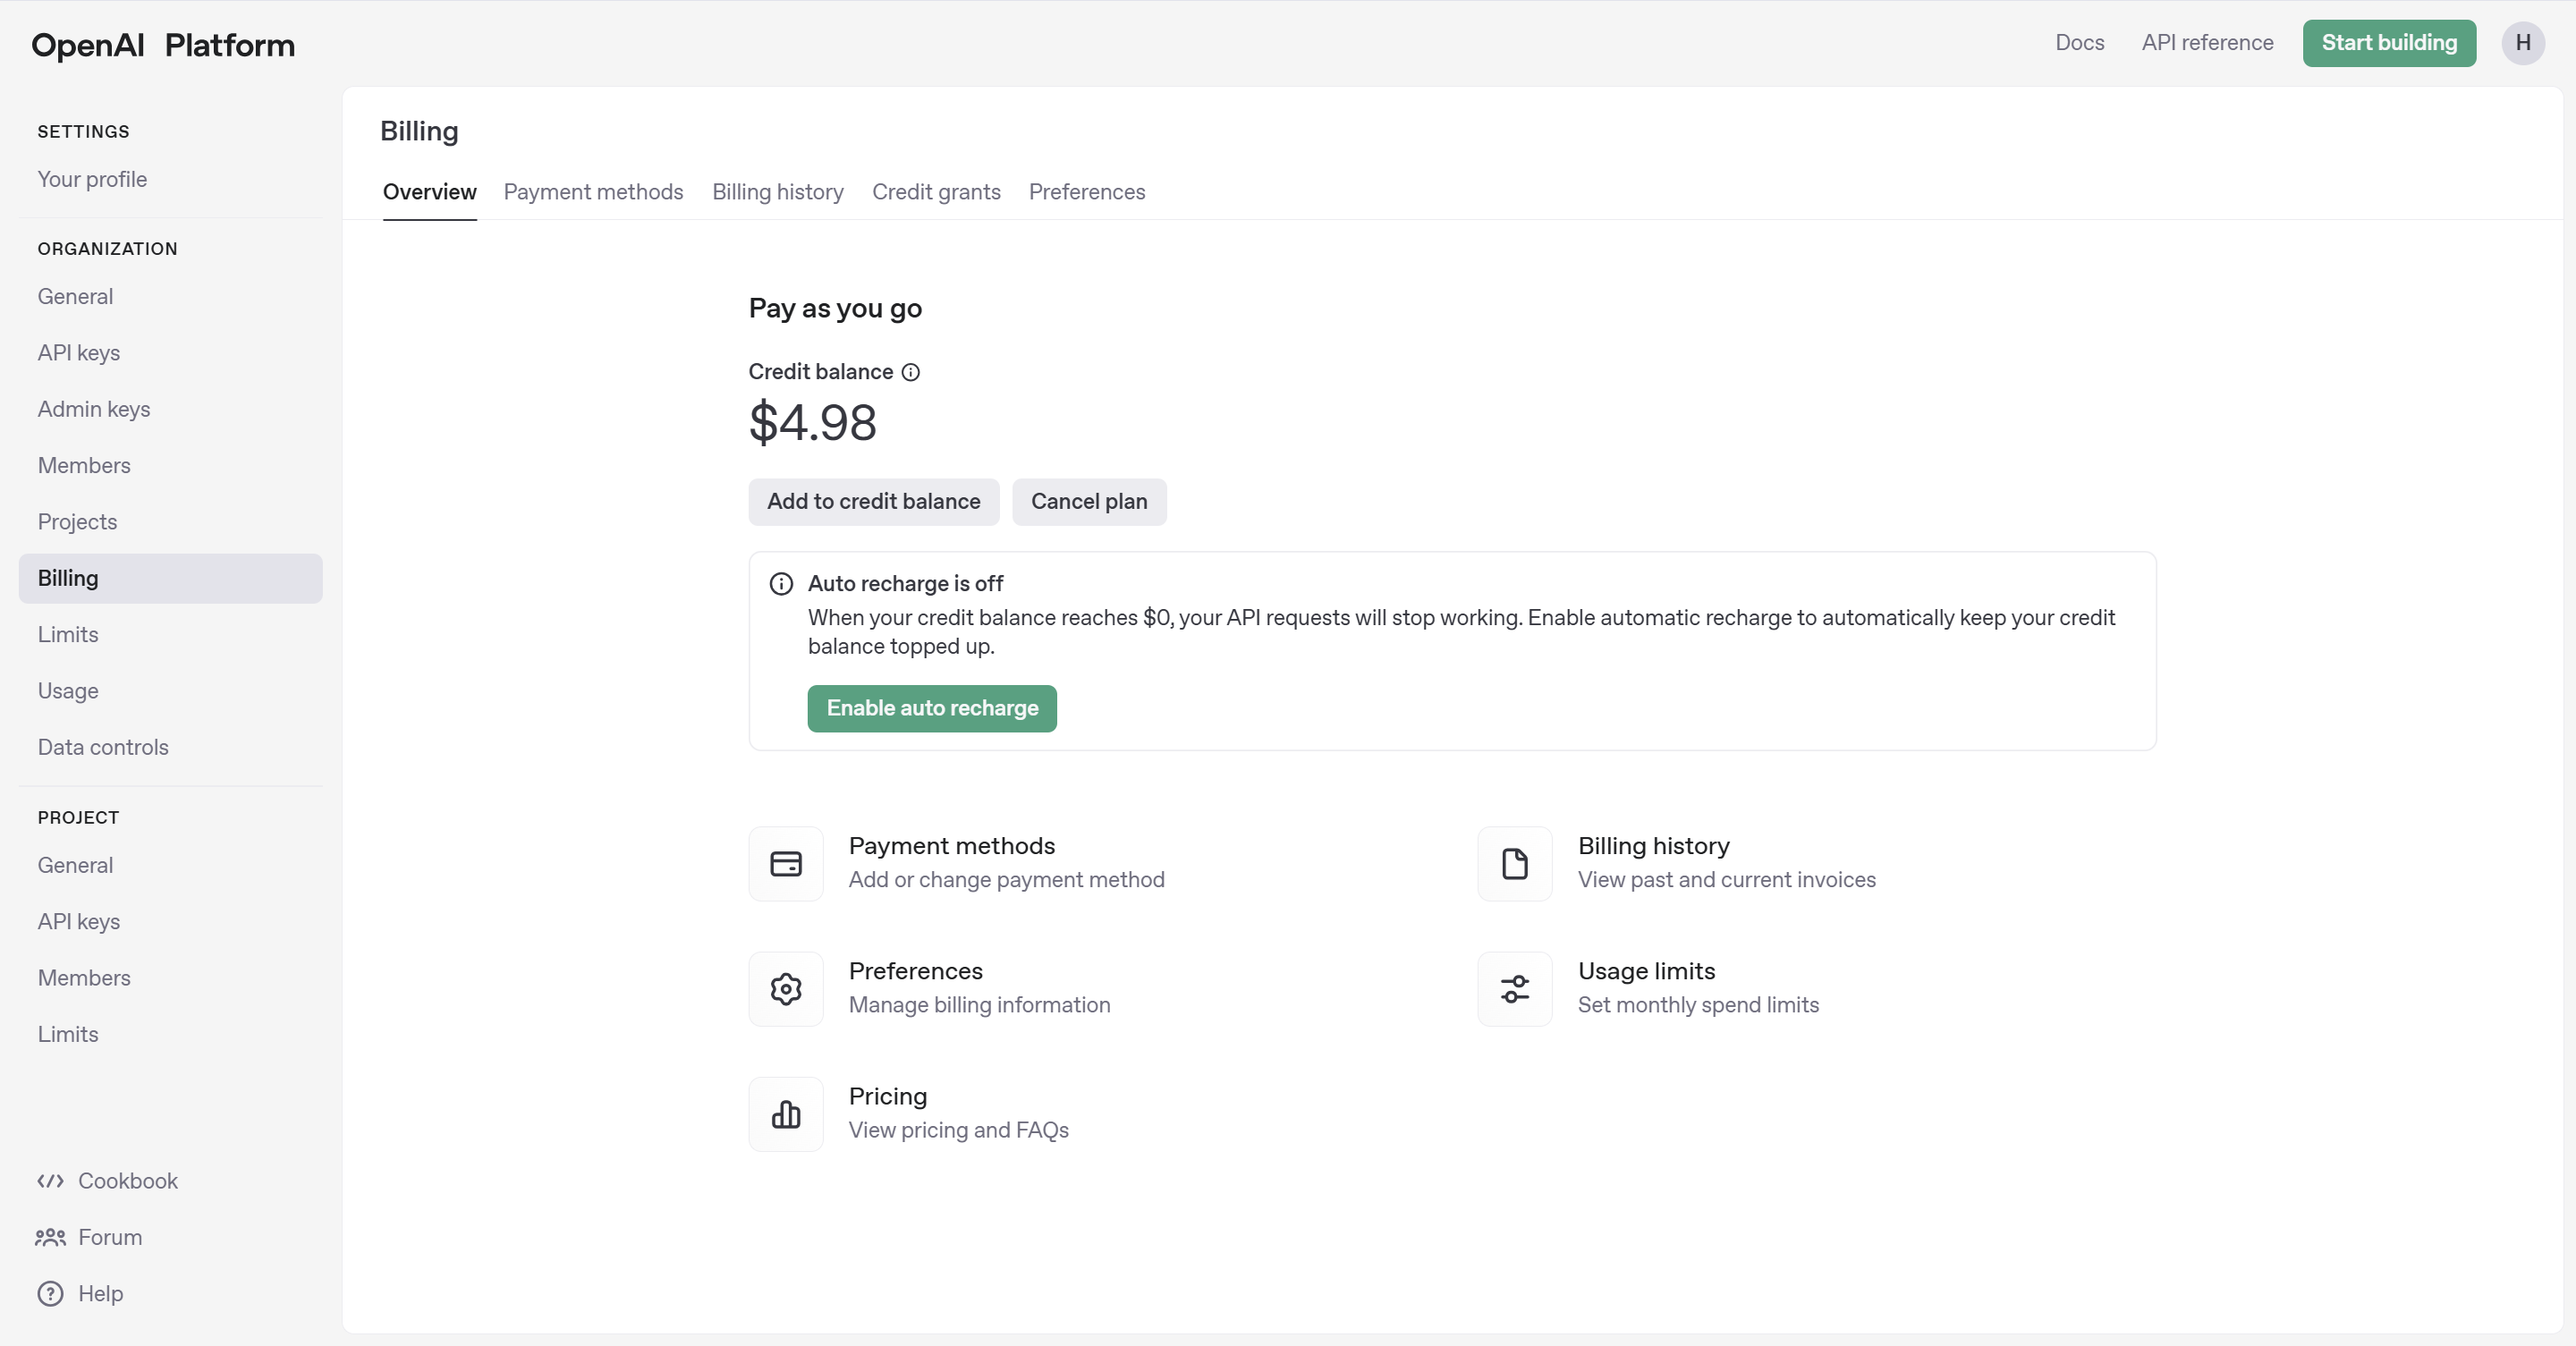The width and height of the screenshot is (2576, 1346).
Task: Click the Cancel plan button
Action: pyautogui.click(x=1088, y=502)
